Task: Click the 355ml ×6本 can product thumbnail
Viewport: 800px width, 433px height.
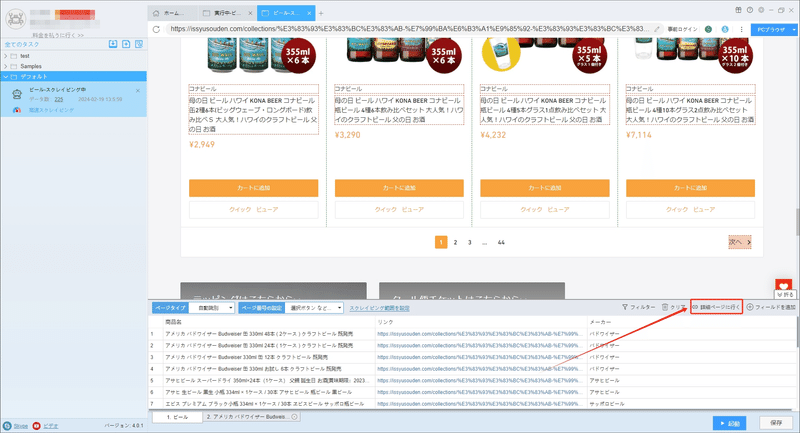Action: [261, 55]
